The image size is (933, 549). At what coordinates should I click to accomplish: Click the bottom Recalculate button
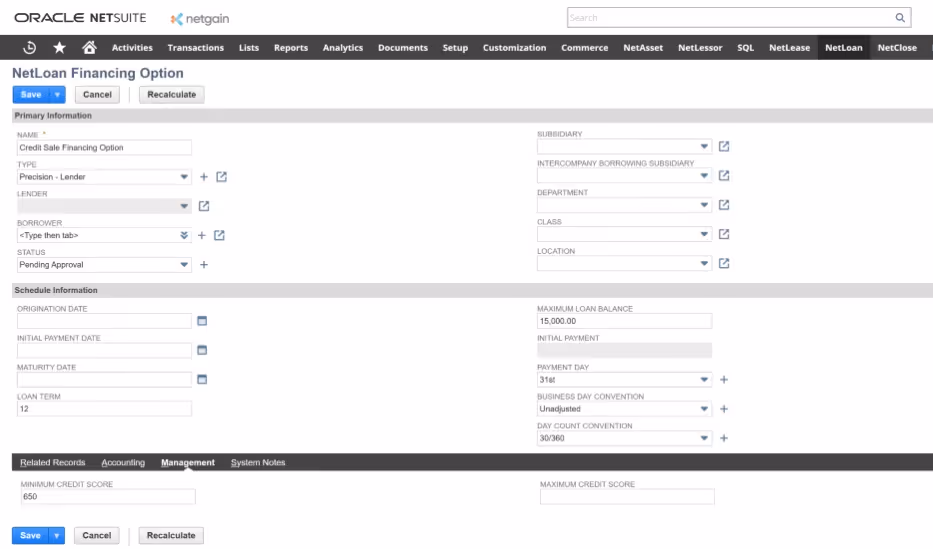pos(171,536)
